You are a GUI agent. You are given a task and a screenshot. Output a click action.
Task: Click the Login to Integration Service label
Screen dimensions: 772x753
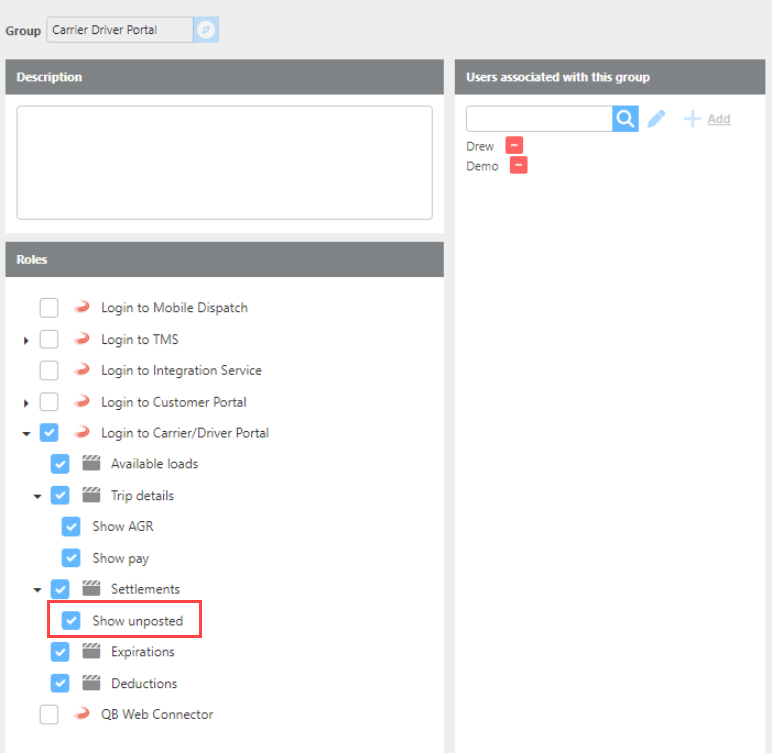181,371
